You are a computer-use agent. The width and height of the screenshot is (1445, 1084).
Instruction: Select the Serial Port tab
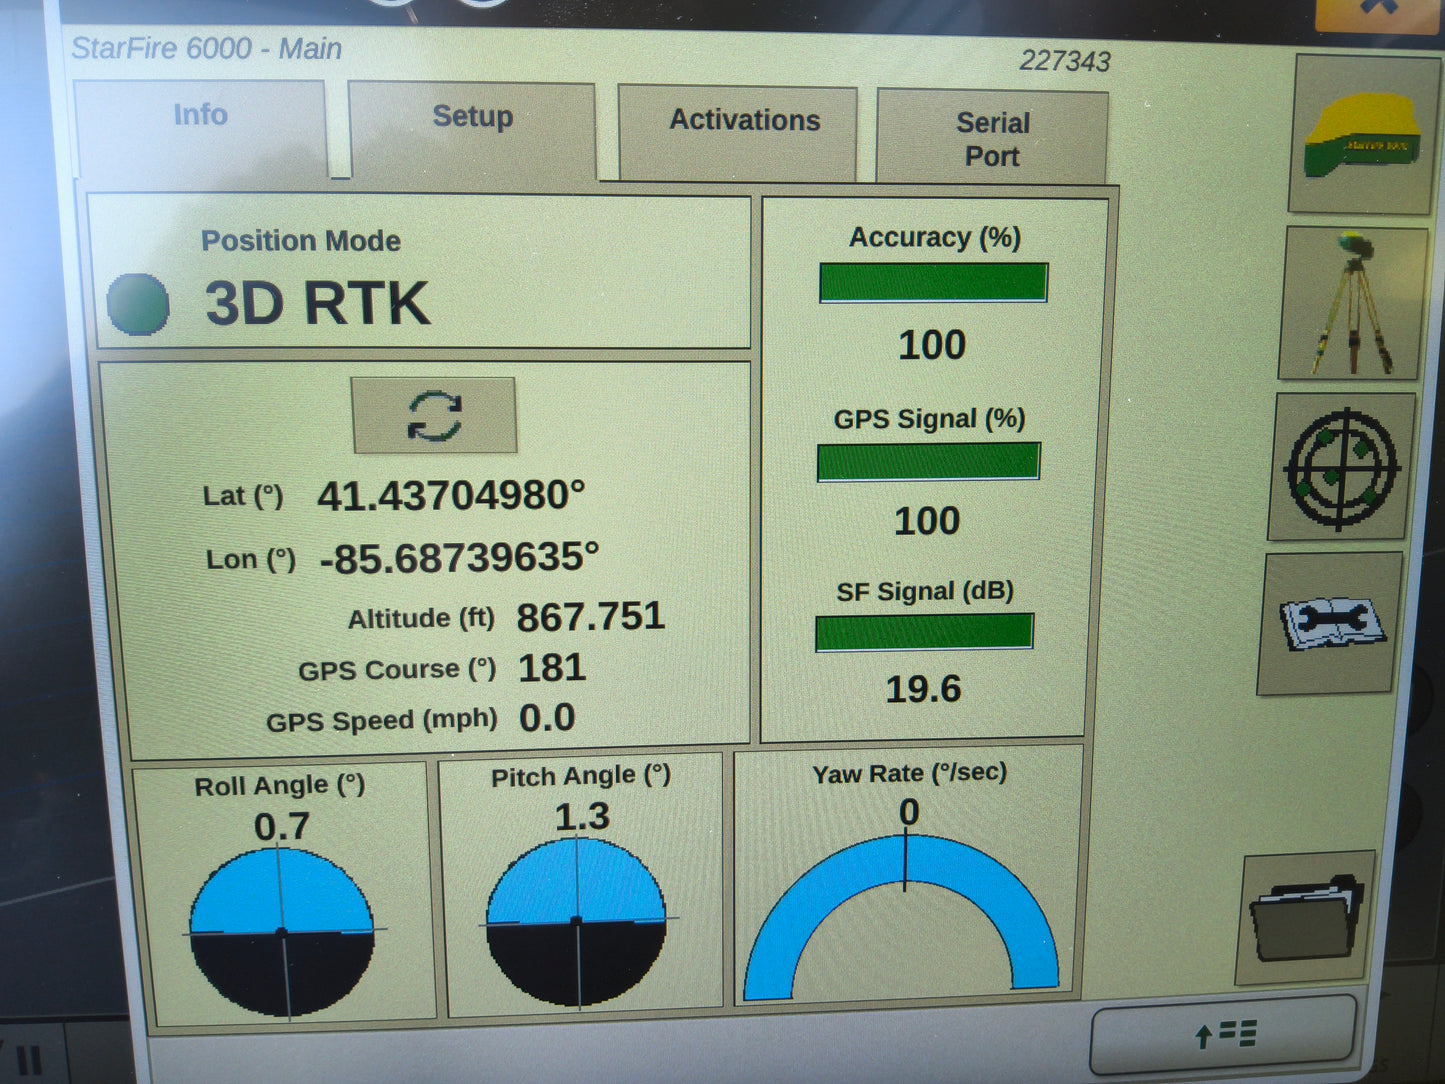993,138
